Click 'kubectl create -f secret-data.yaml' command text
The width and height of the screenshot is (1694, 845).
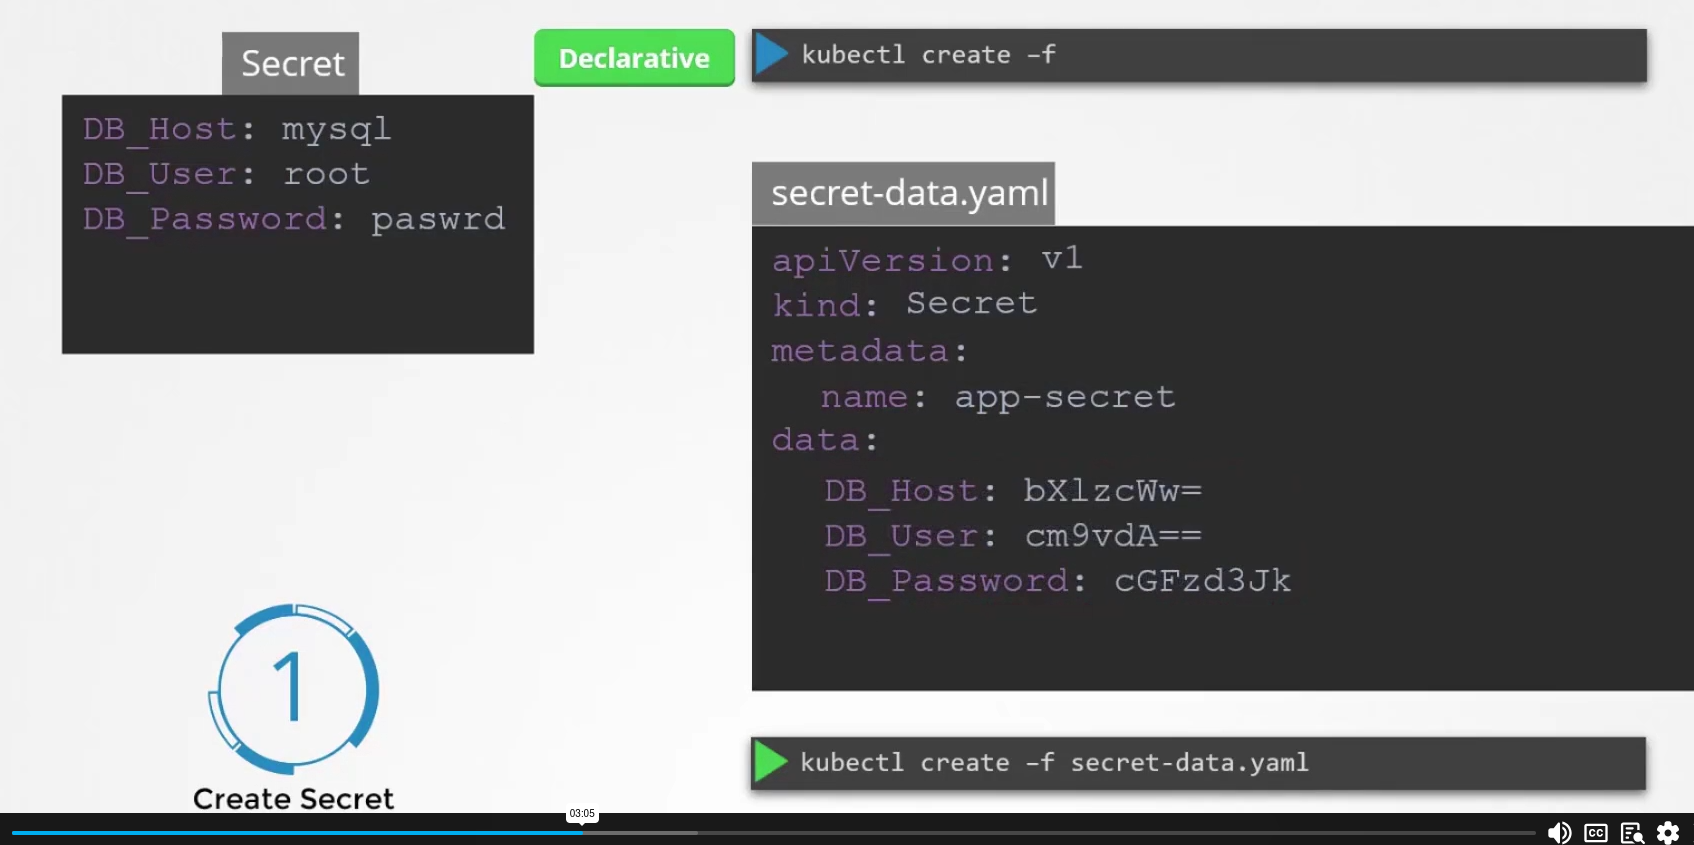tap(1053, 763)
